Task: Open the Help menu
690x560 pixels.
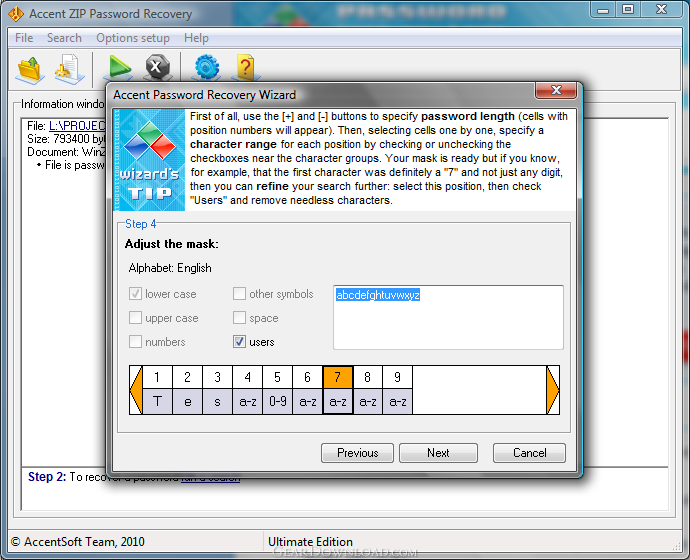Action: pyautogui.click(x=196, y=38)
